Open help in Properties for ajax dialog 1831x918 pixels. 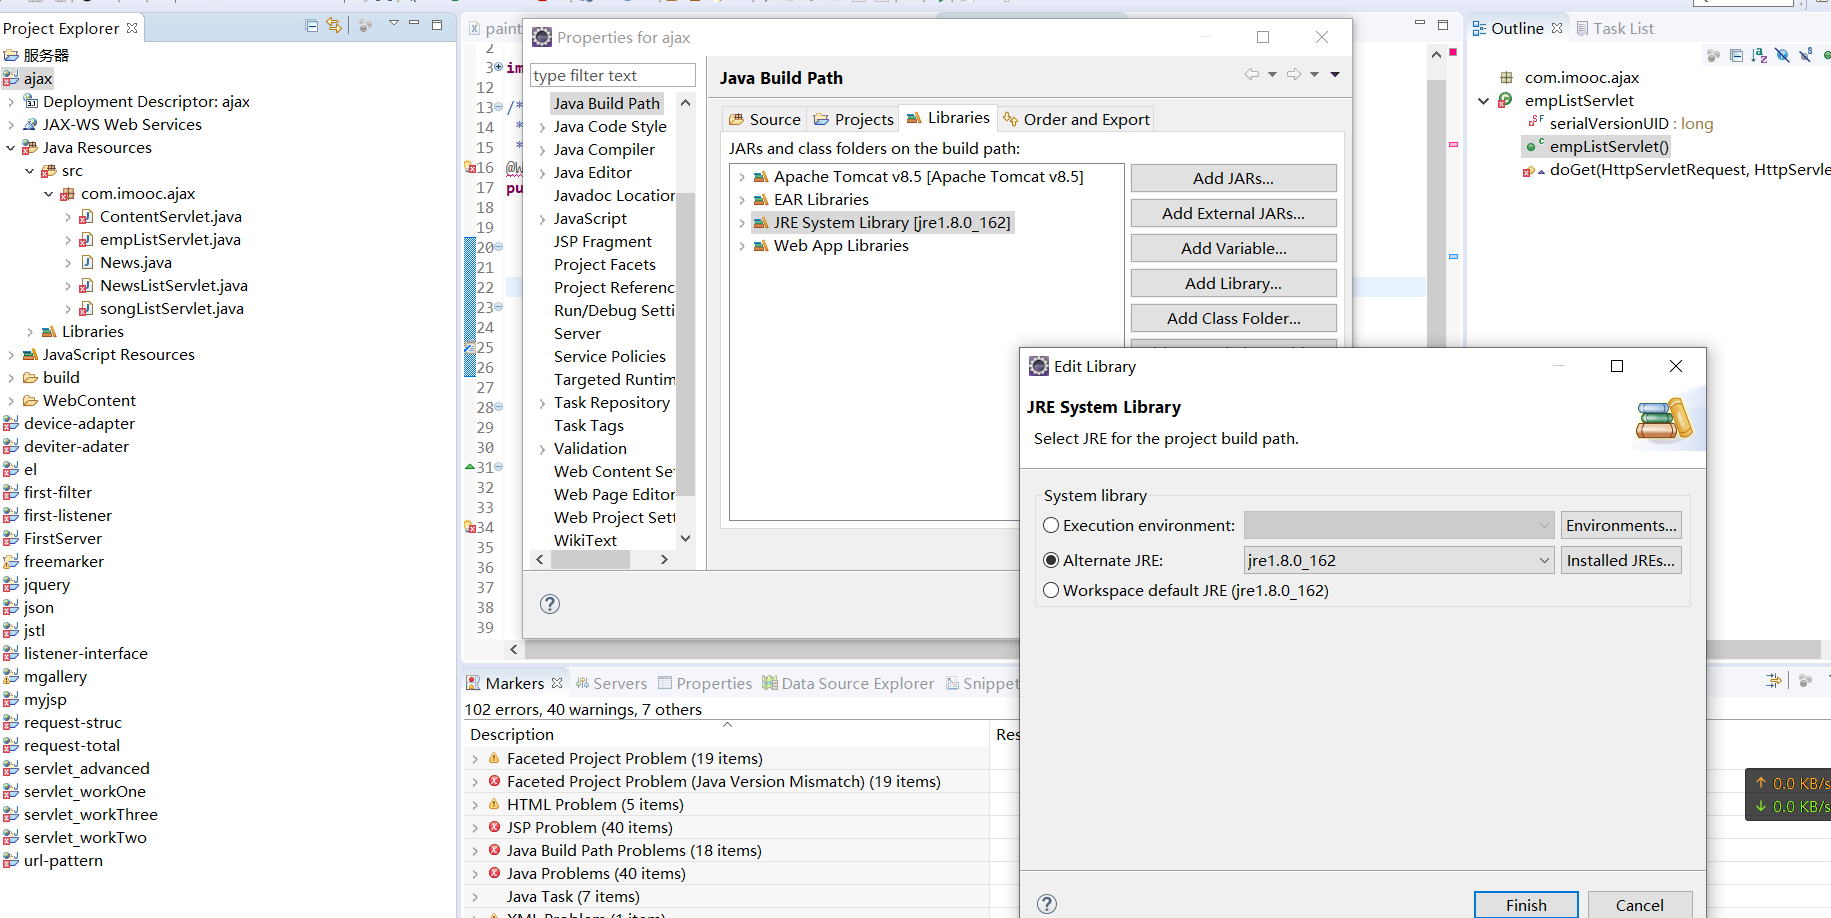550,604
